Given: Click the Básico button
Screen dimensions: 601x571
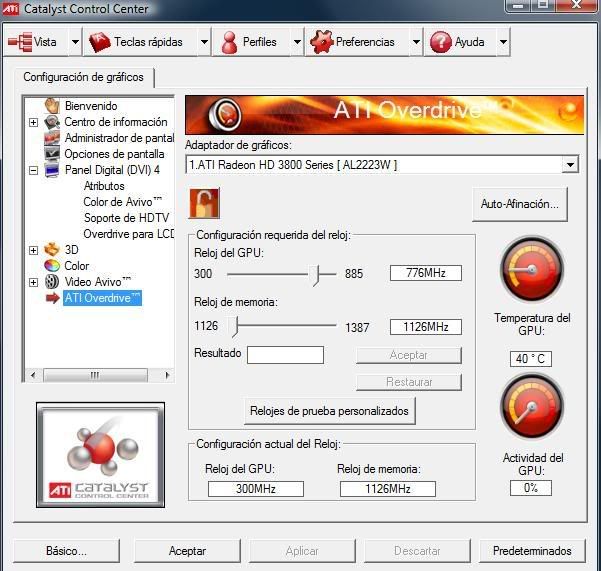Looking at the screenshot, I should pyautogui.click(x=66, y=551).
